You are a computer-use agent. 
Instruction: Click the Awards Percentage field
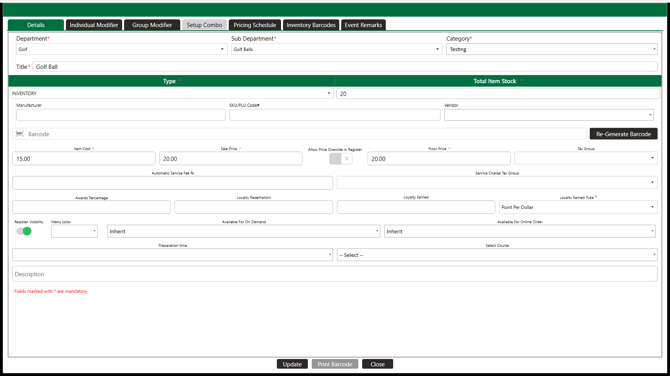pyautogui.click(x=91, y=207)
